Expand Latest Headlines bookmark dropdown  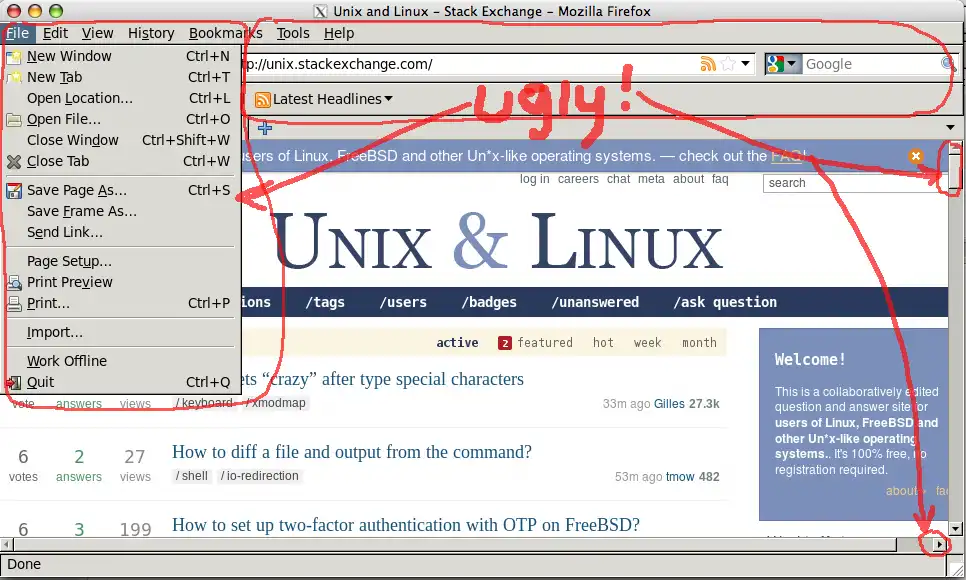pos(388,99)
